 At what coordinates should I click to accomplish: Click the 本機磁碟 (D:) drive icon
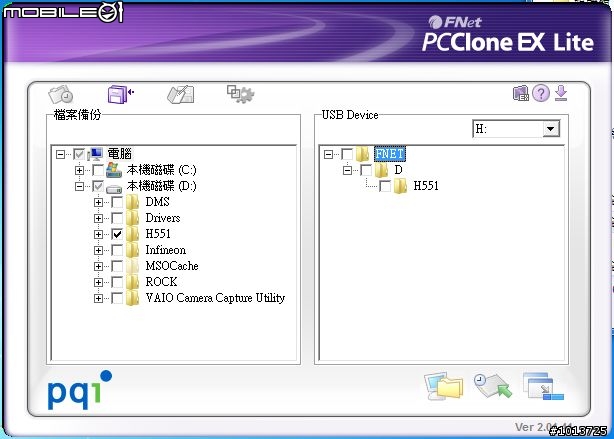click(x=114, y=188)
